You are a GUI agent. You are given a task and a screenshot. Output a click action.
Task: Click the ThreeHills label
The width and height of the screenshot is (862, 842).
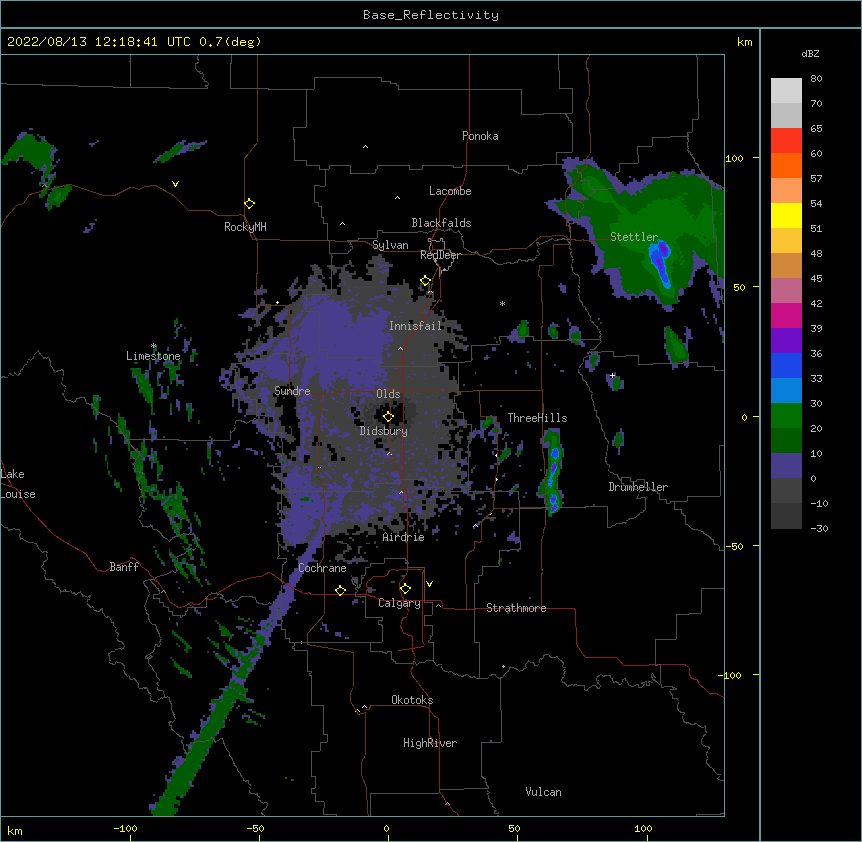click(x=537, y=418)
